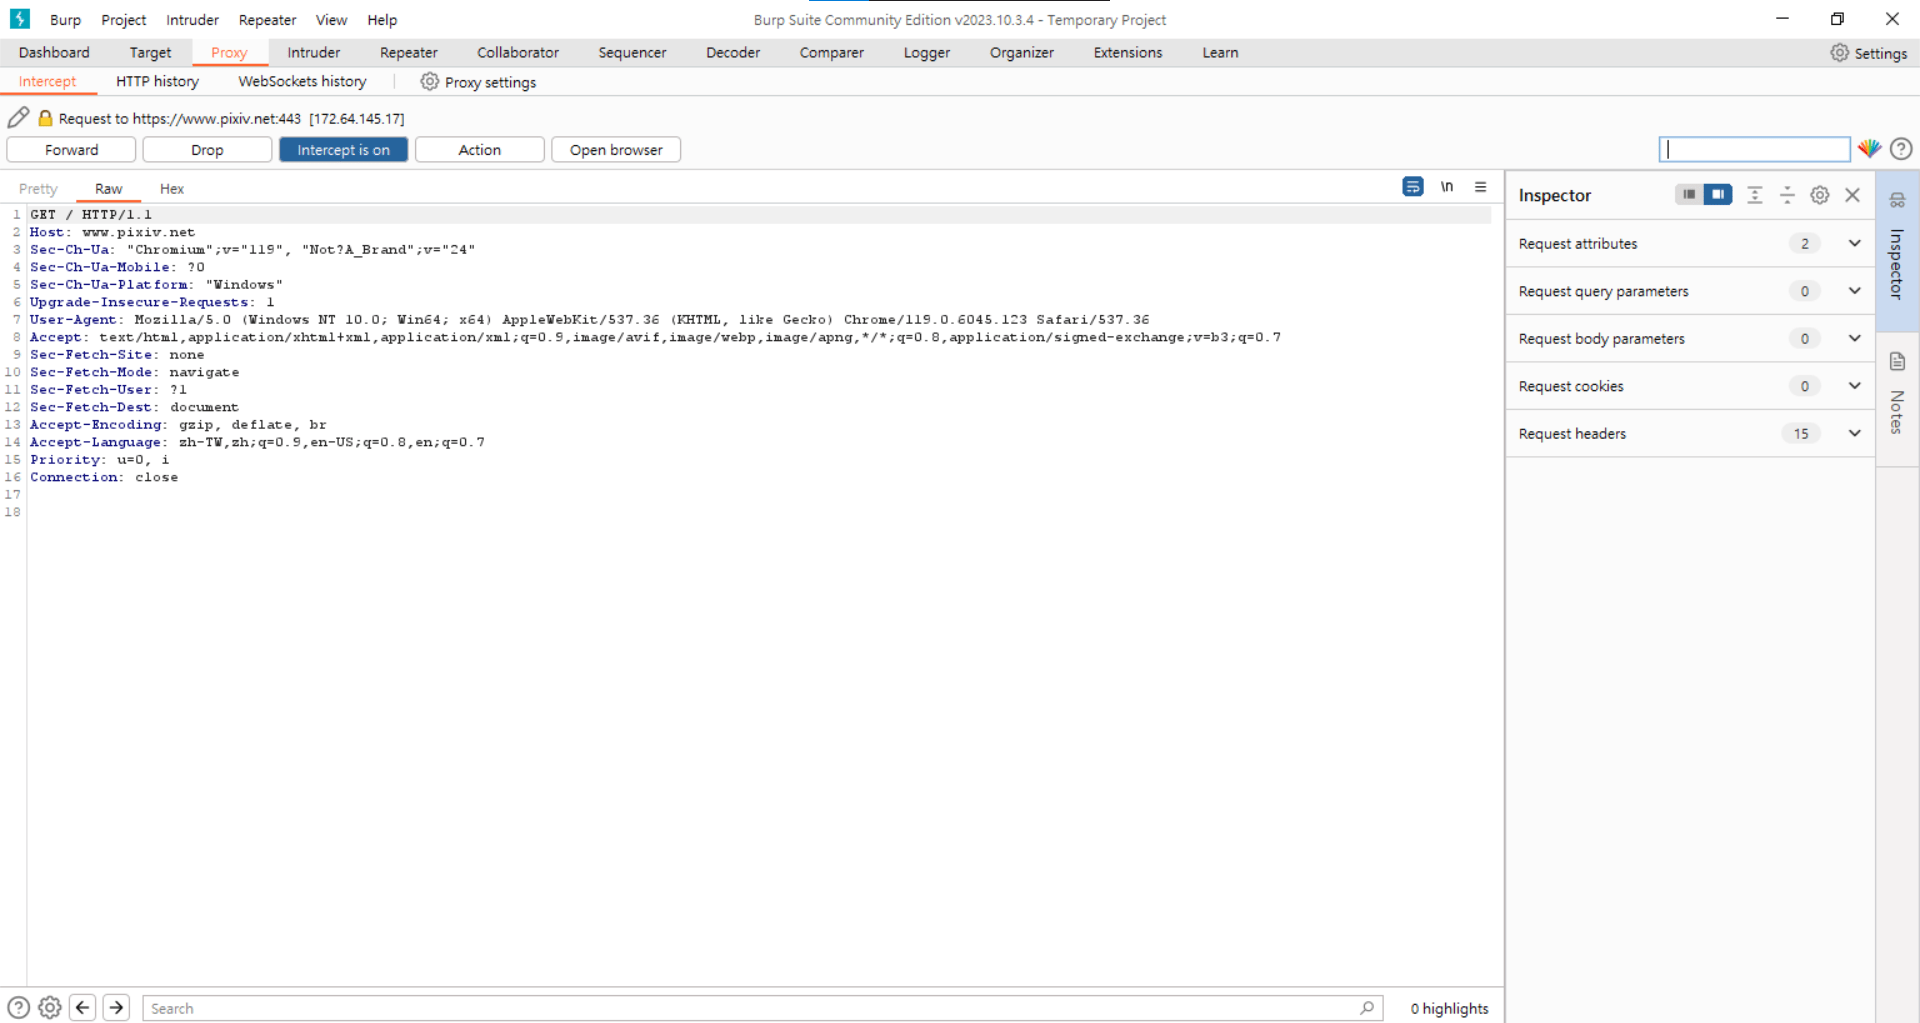Click the 0 highlights label
This screenshot has width=1920, height=1023.
pos(1449,1008)
